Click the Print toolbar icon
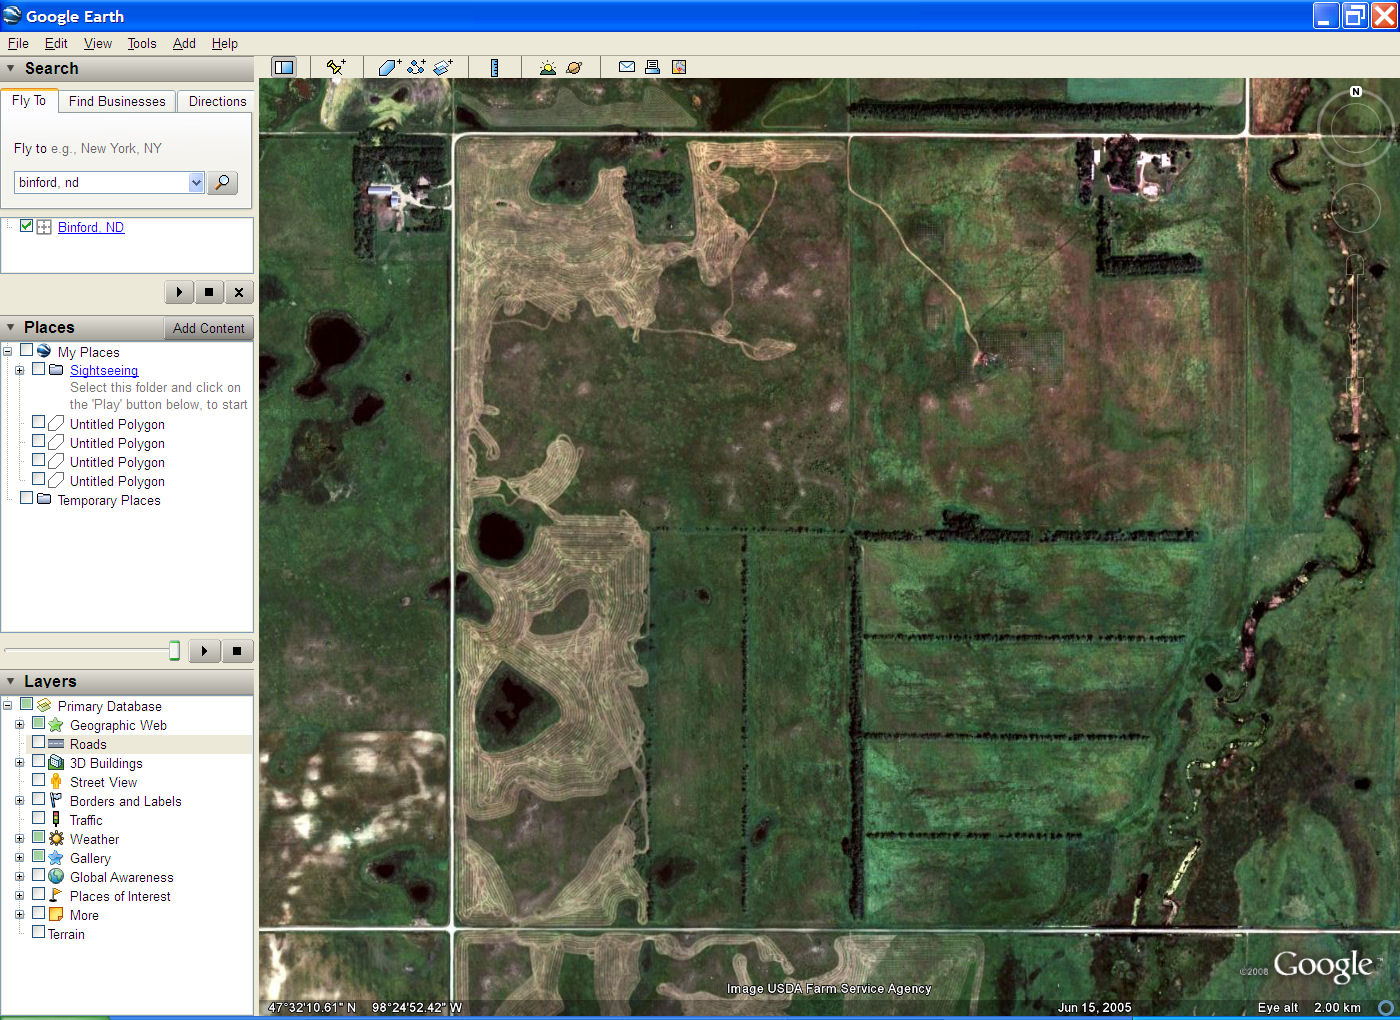The image size is (1400, 1020). click(652, 67)
